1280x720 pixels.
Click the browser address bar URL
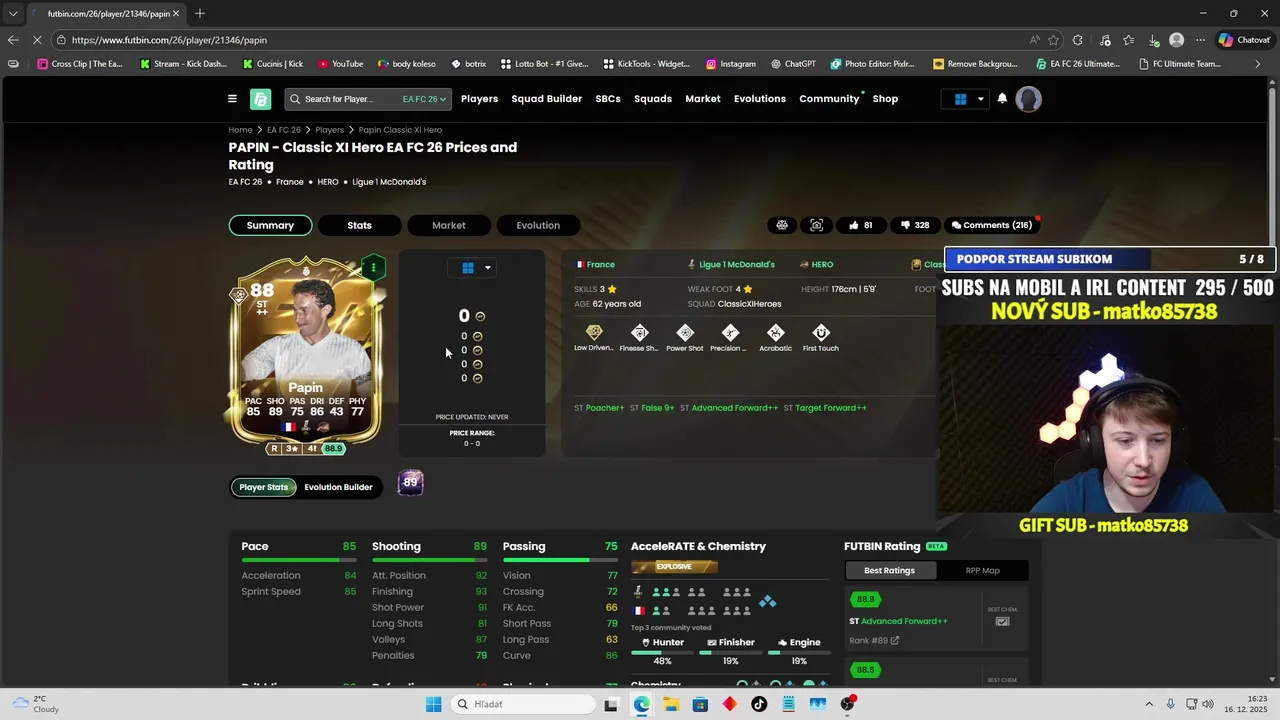pyautogui.click(x=169, y=40)
